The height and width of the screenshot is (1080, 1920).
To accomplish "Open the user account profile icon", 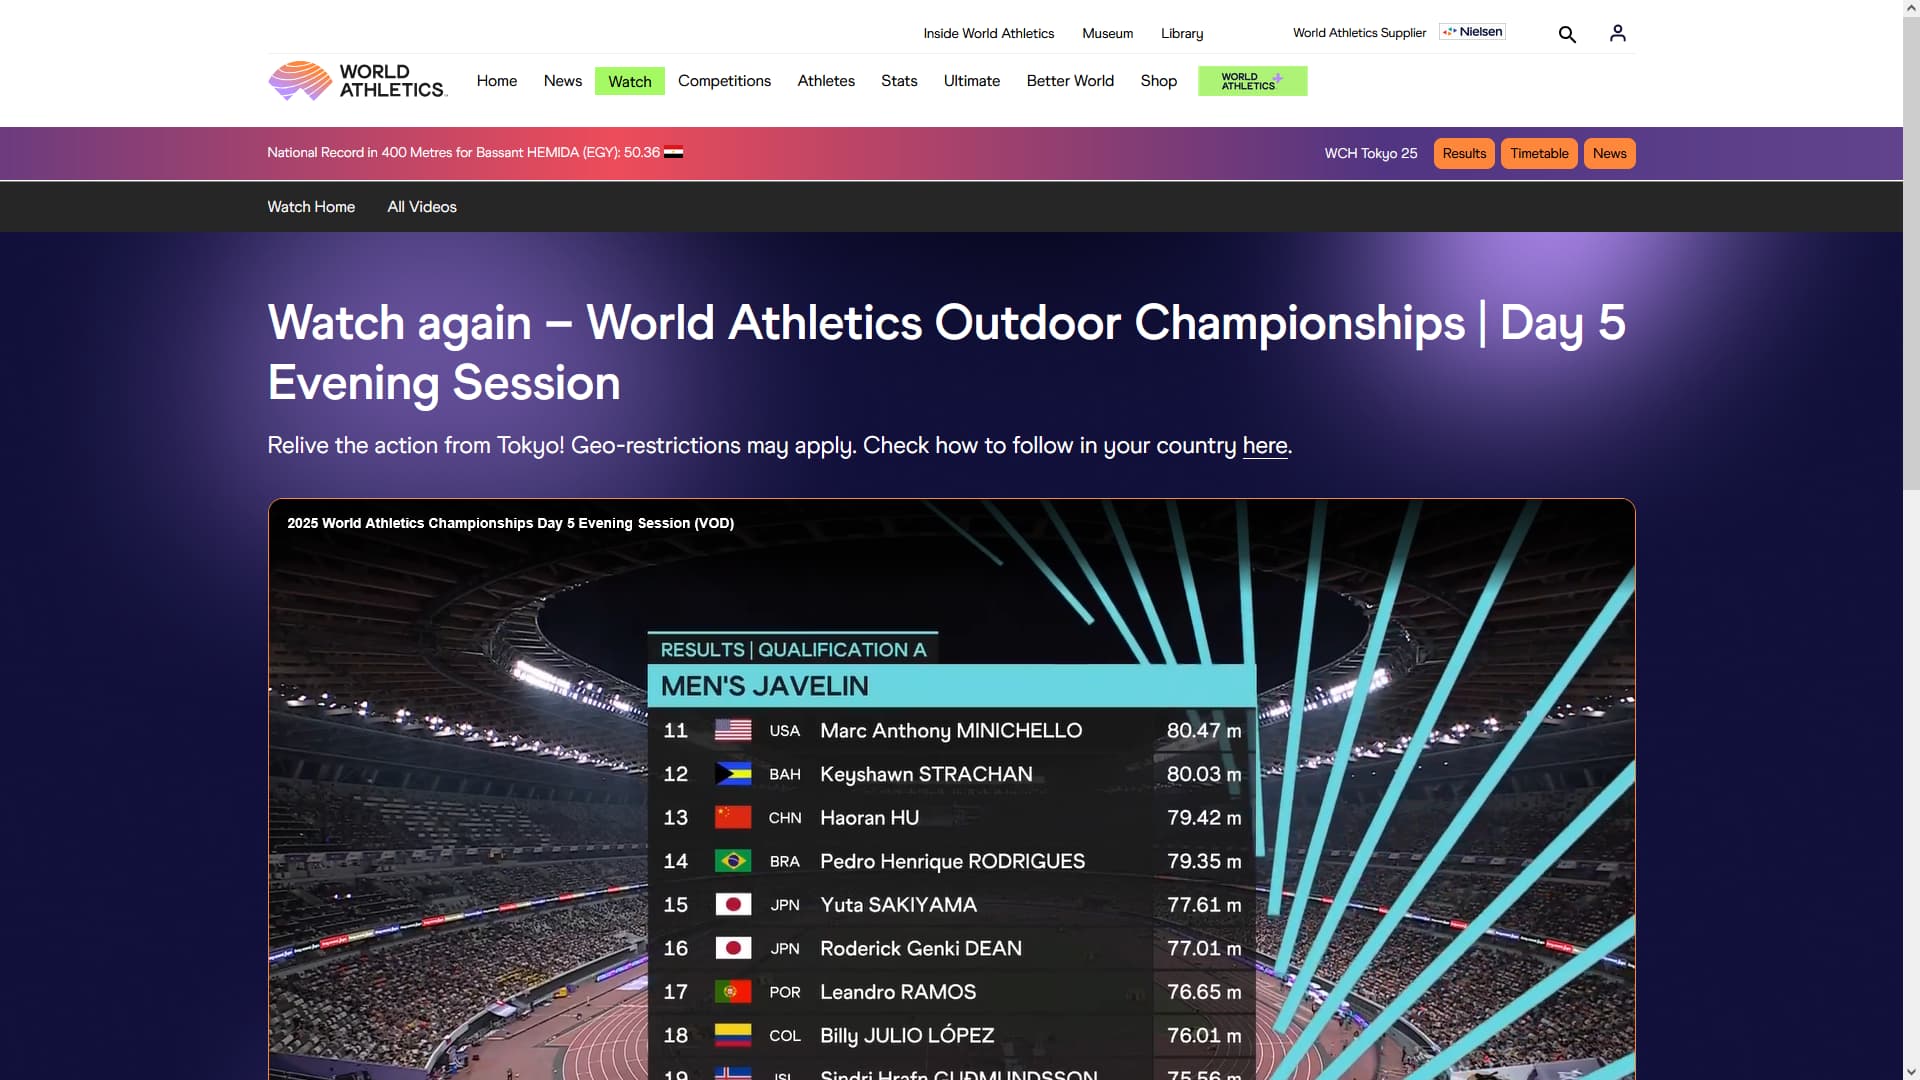I will [1617, 33].
